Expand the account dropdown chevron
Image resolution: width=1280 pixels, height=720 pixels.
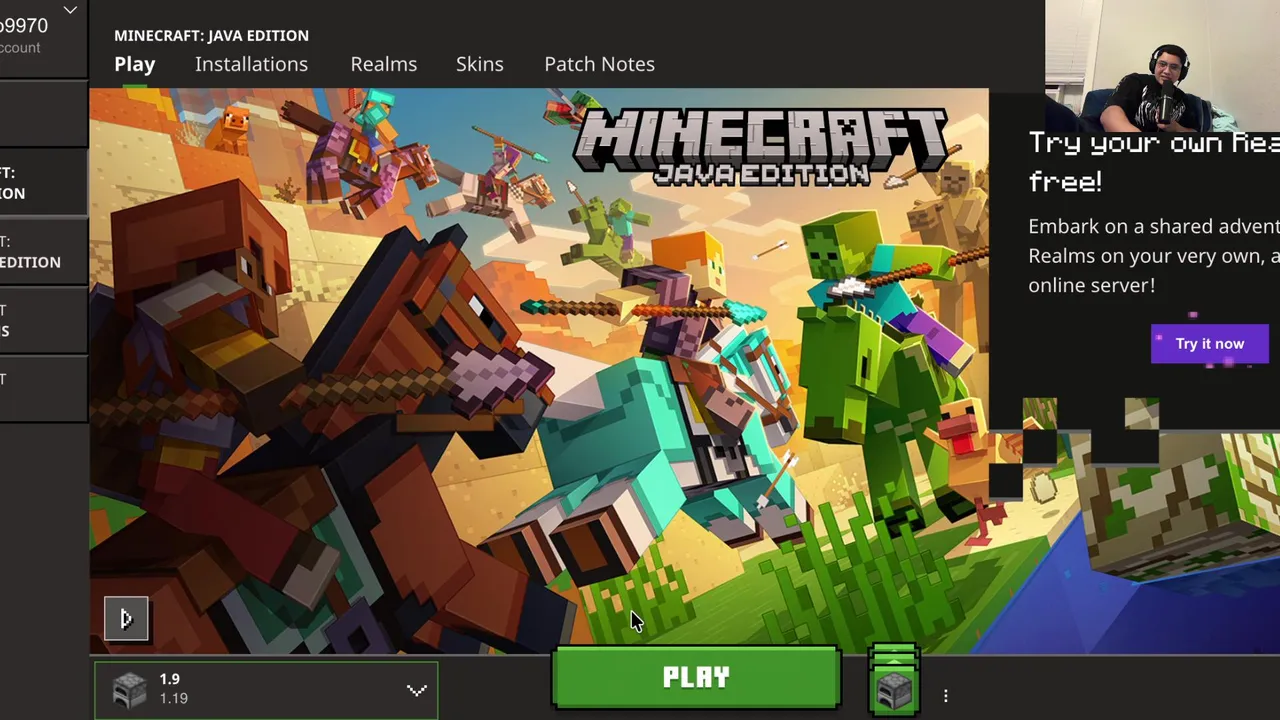(70, 10)
